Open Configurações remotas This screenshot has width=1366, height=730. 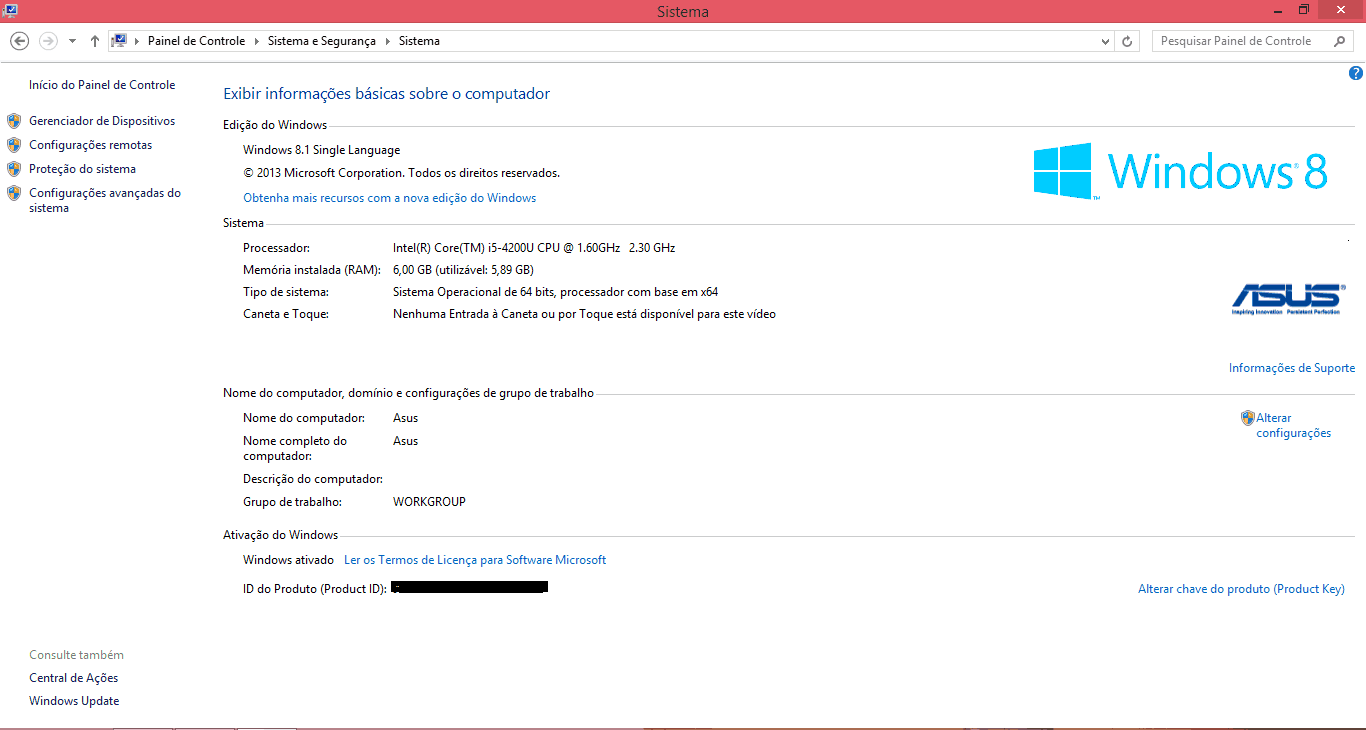pos(91,145)
